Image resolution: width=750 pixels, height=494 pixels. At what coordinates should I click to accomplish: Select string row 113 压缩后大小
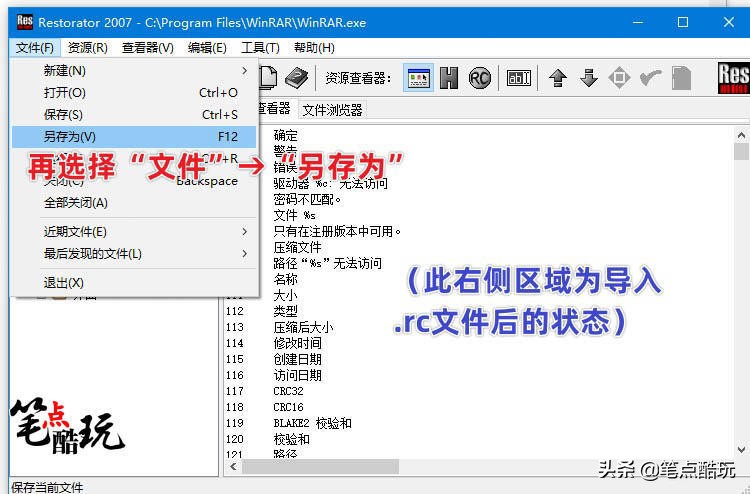pyautogui.click(x=279, y=327)
